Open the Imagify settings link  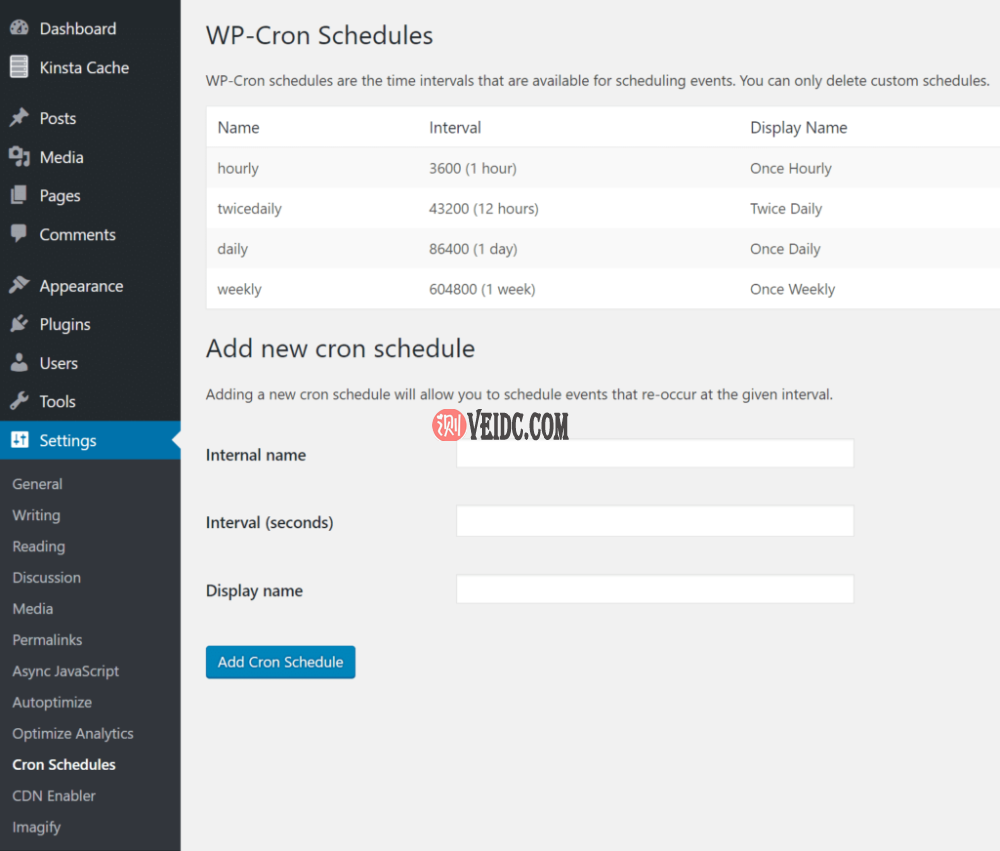36,827
